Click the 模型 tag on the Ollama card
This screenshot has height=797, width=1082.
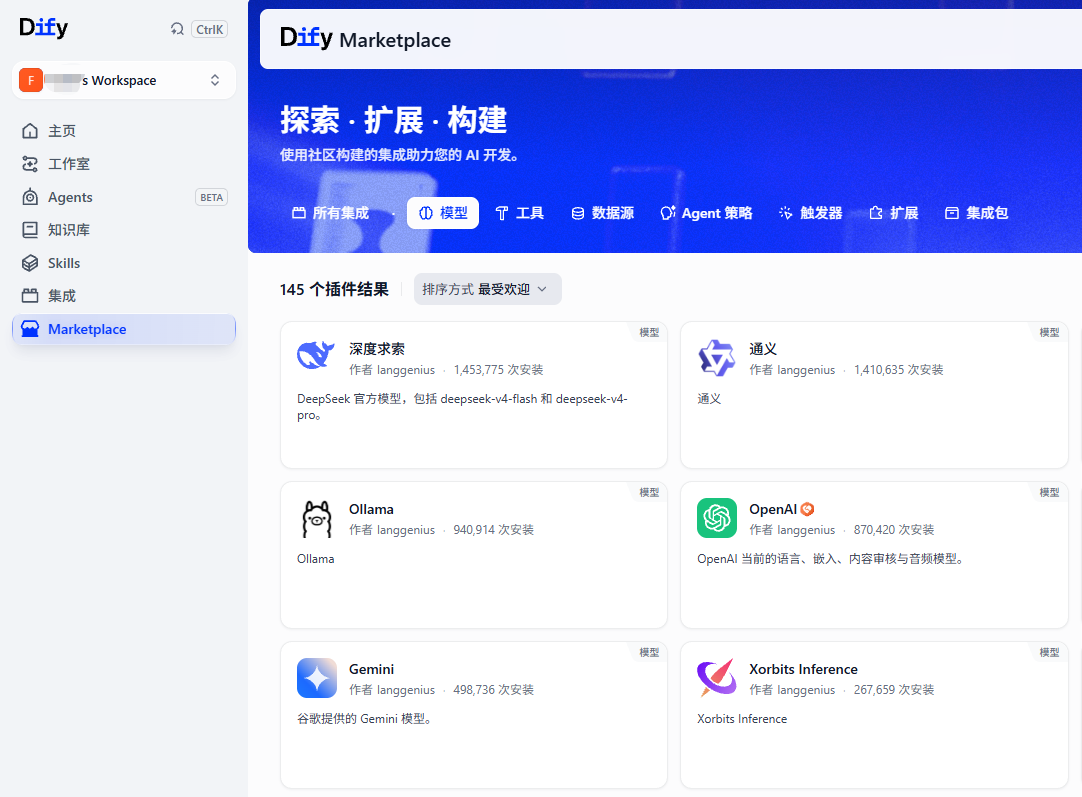(649, 492)
